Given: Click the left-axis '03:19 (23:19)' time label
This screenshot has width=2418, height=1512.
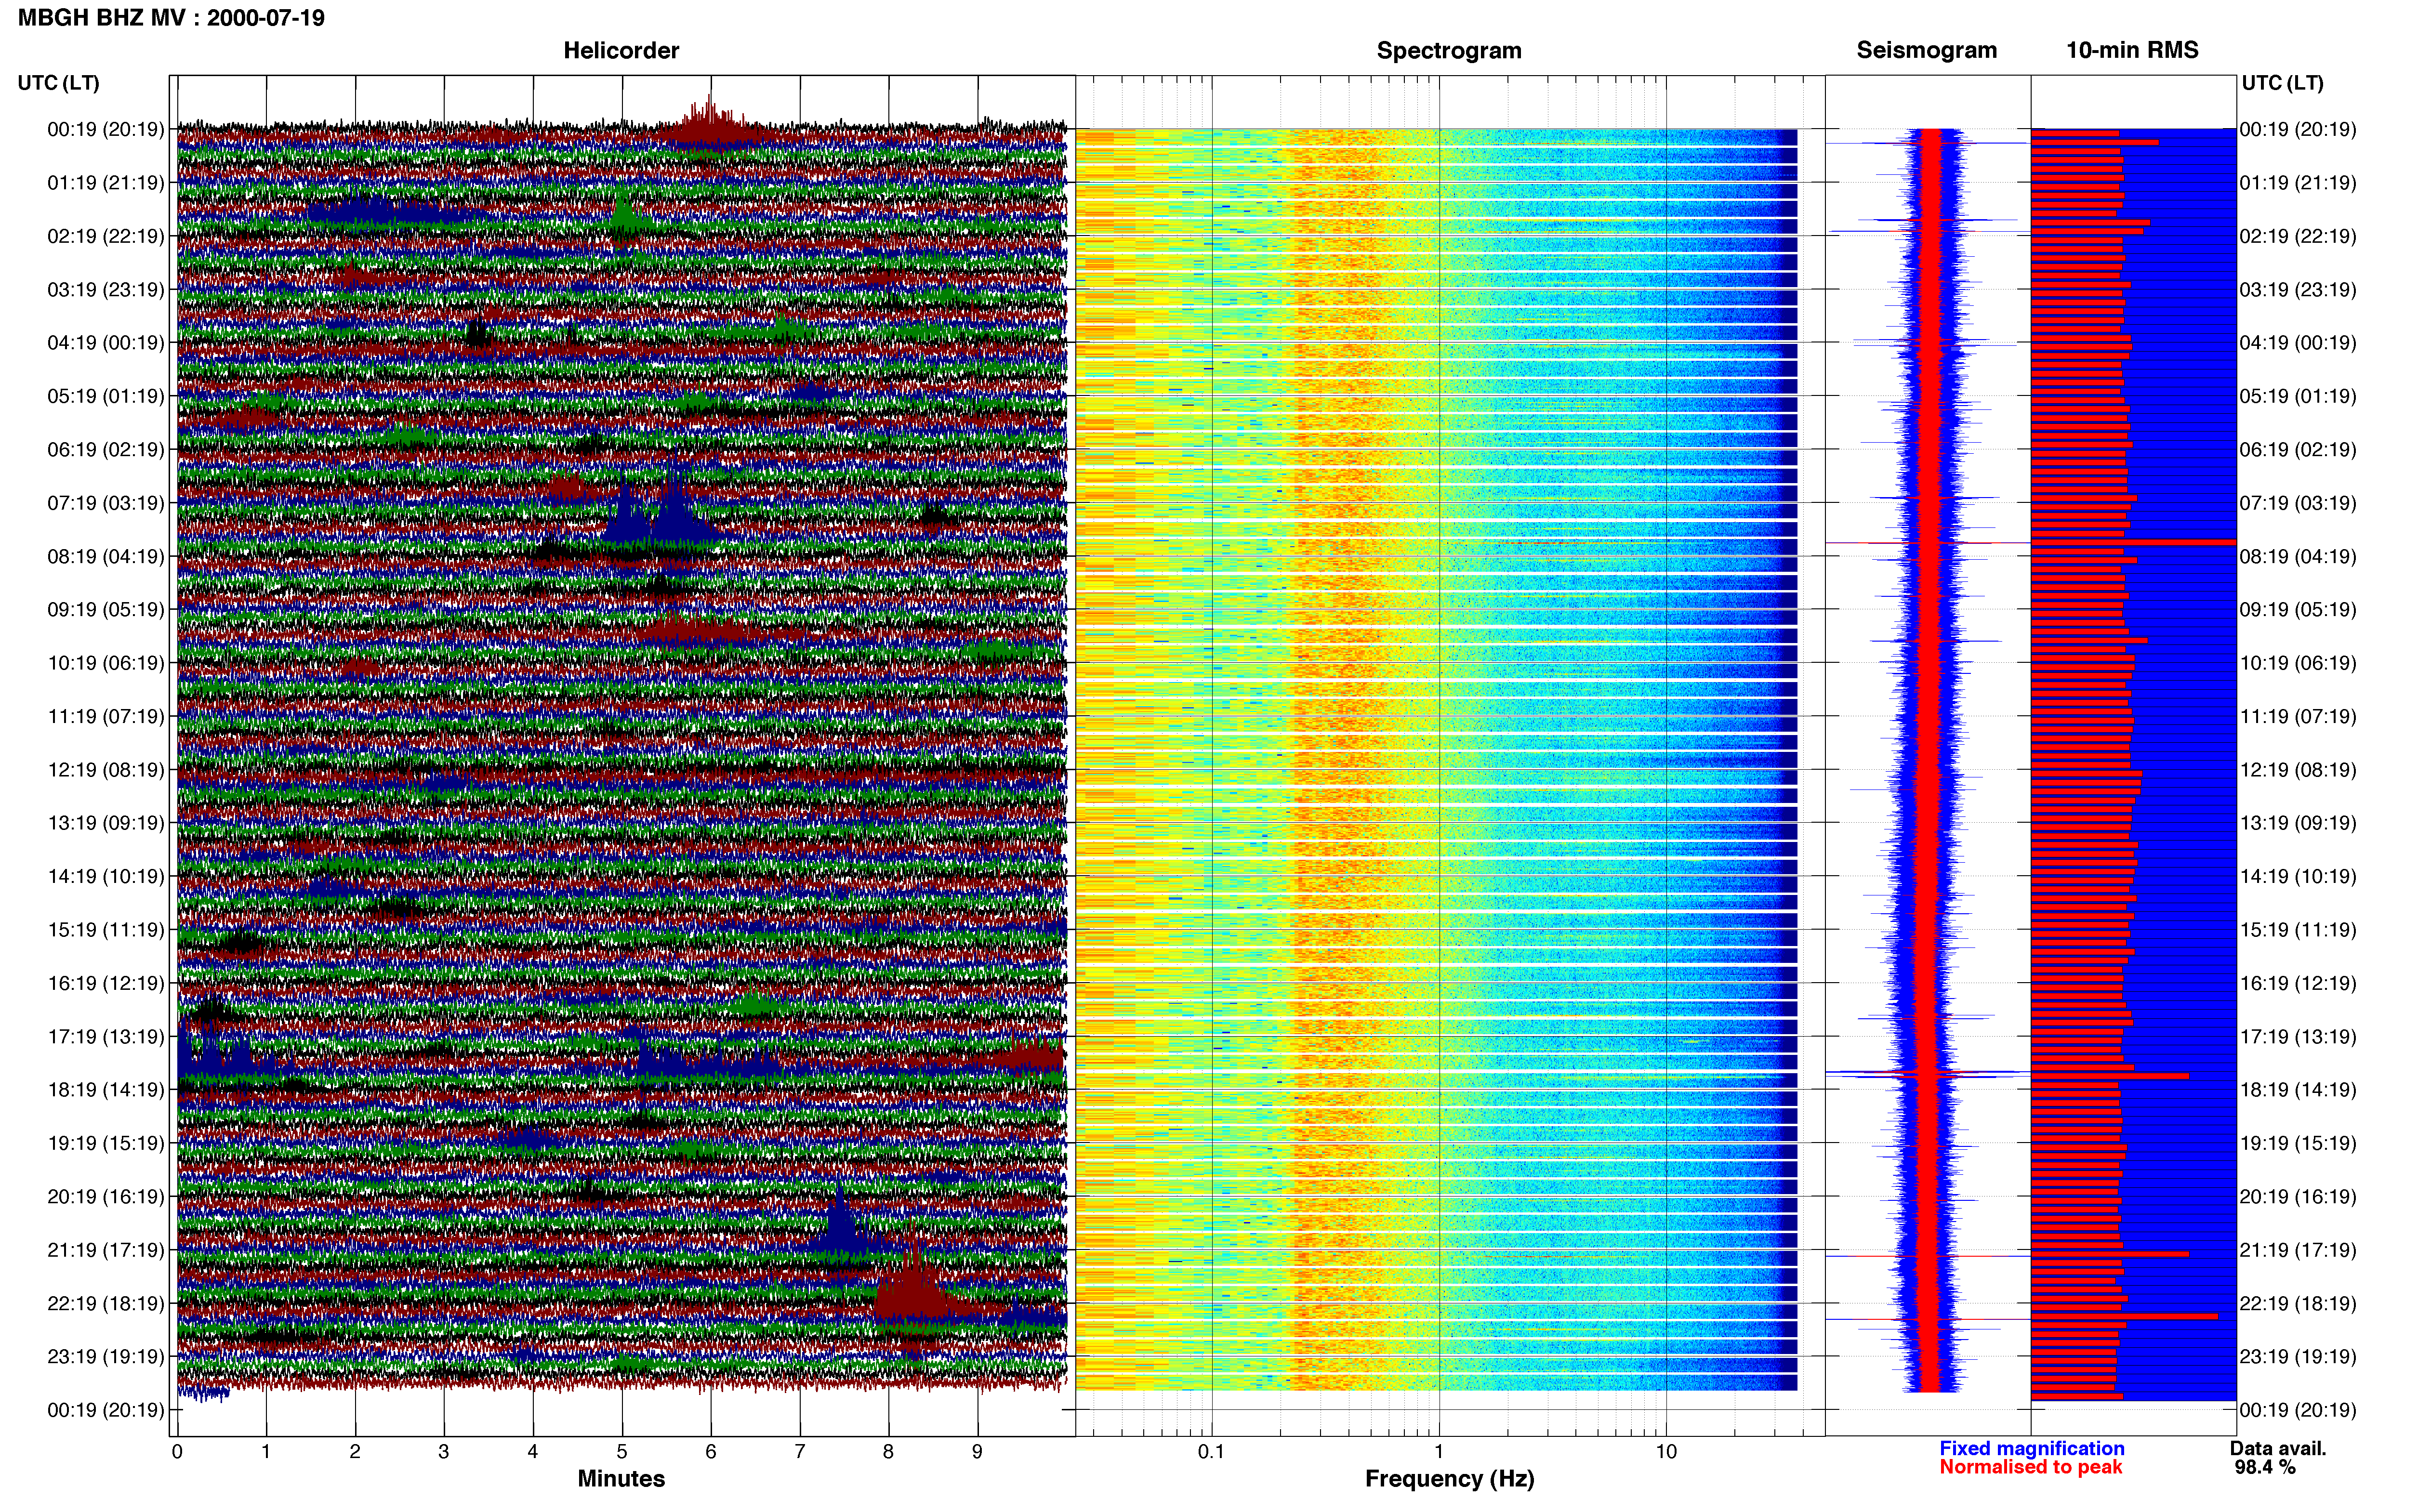Looking at the screenshot, I should tap(105, 290).
